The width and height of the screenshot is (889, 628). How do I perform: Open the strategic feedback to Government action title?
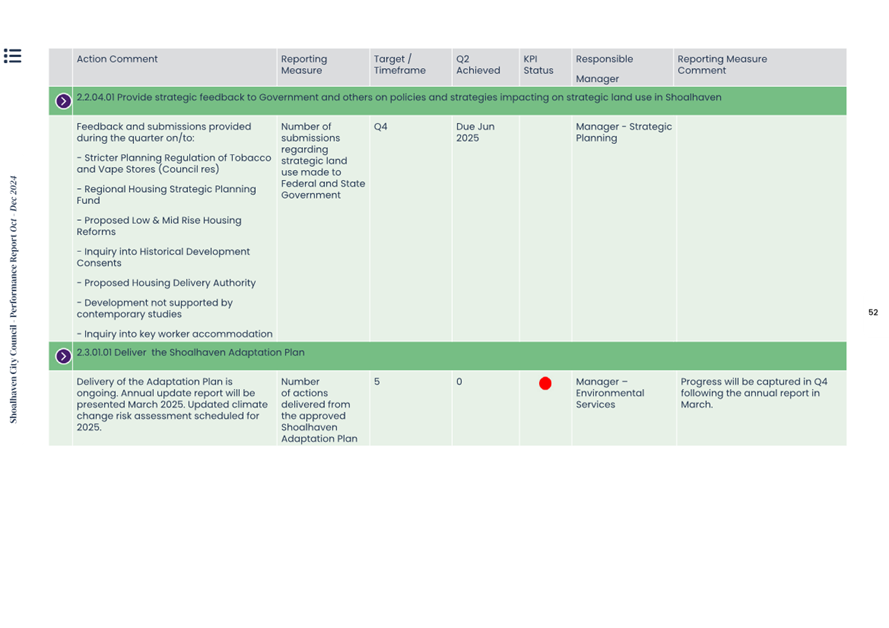pyautogui.click(x=398, y=98)
